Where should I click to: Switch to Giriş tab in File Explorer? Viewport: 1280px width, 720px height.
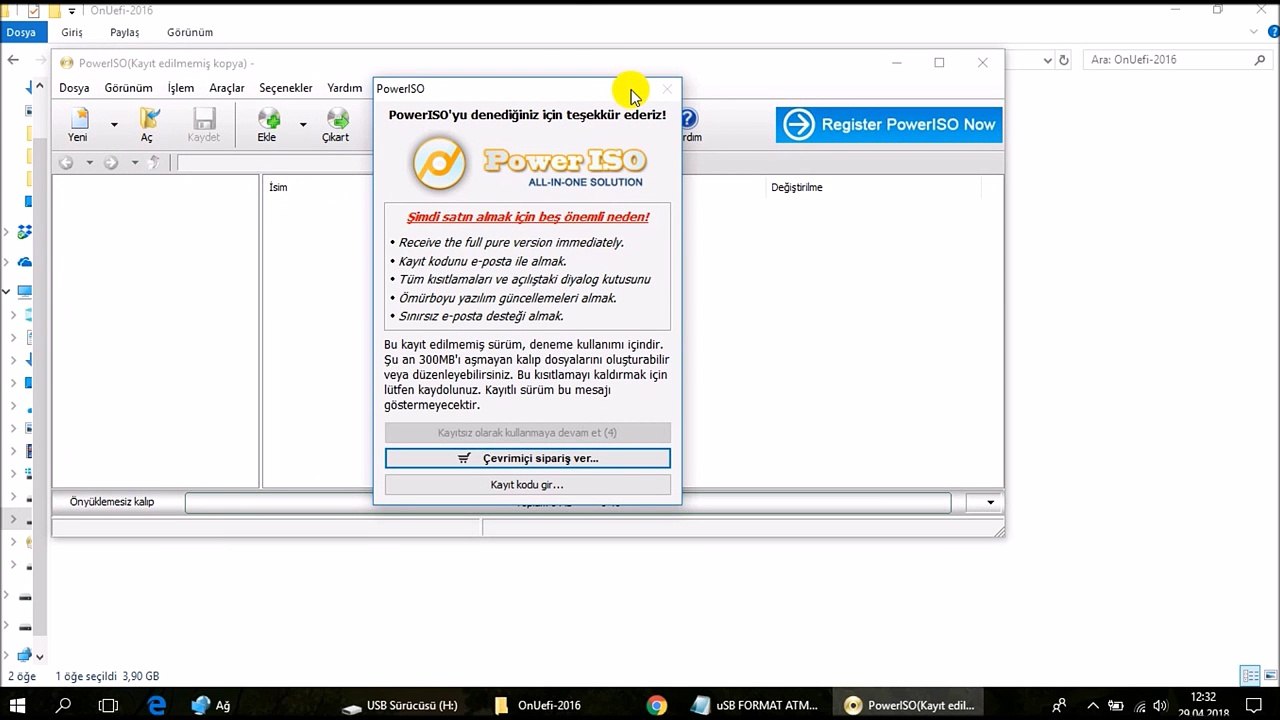72,32
